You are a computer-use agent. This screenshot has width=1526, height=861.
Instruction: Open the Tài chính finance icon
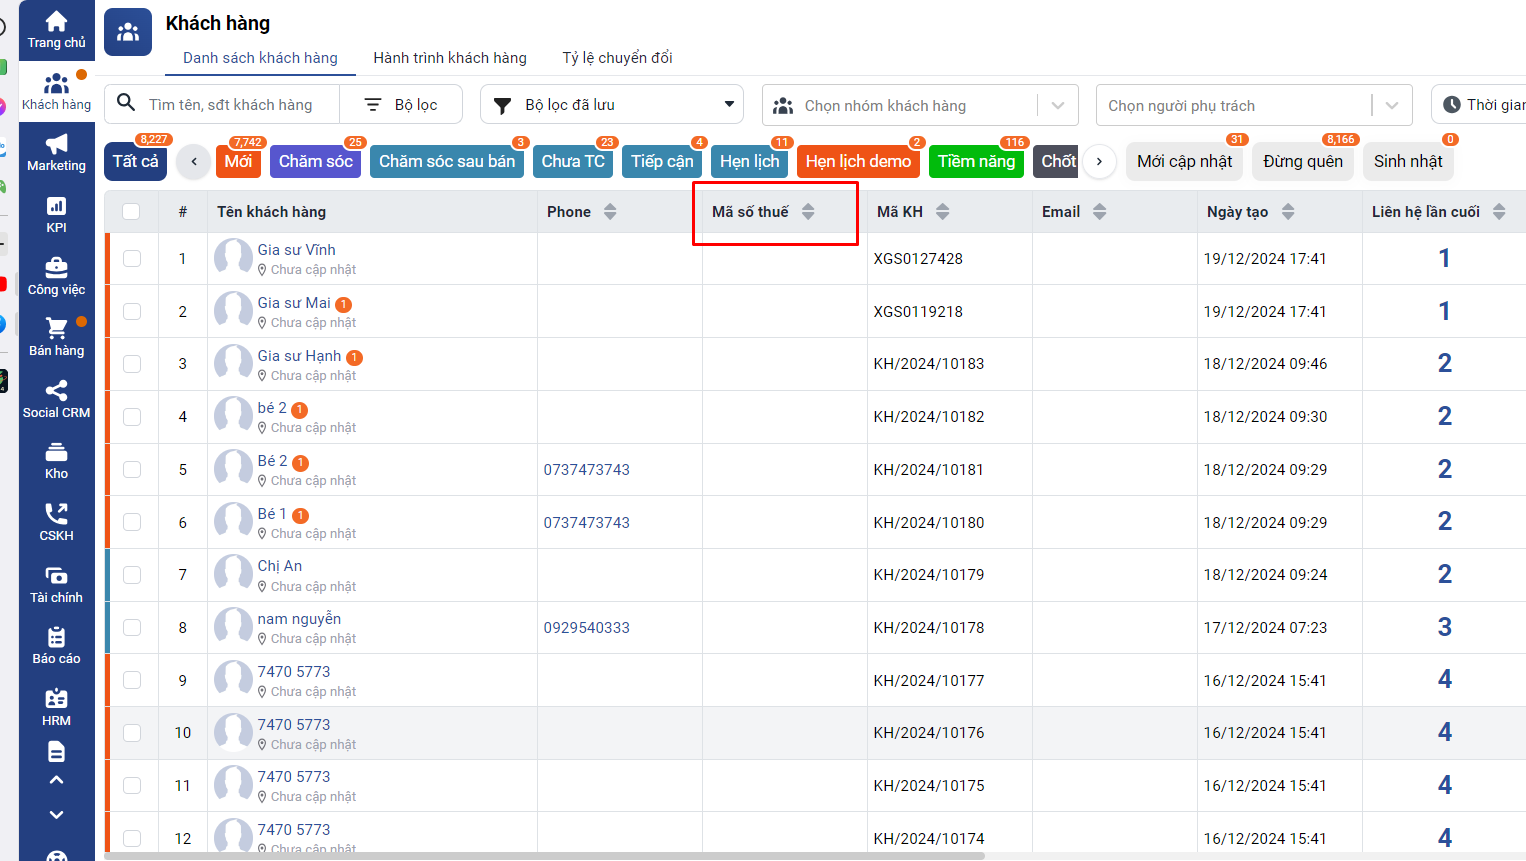click(x=56, y=583)
